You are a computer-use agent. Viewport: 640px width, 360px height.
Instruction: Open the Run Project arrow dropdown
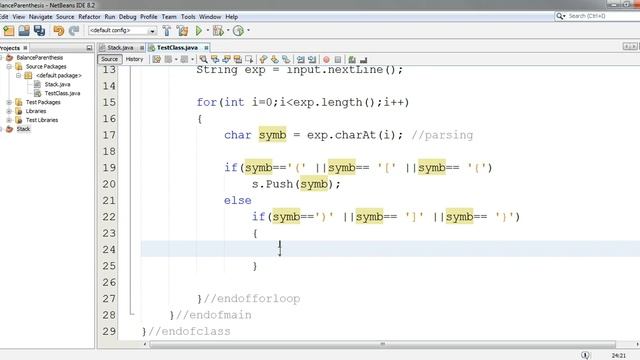tap(207, 31)
